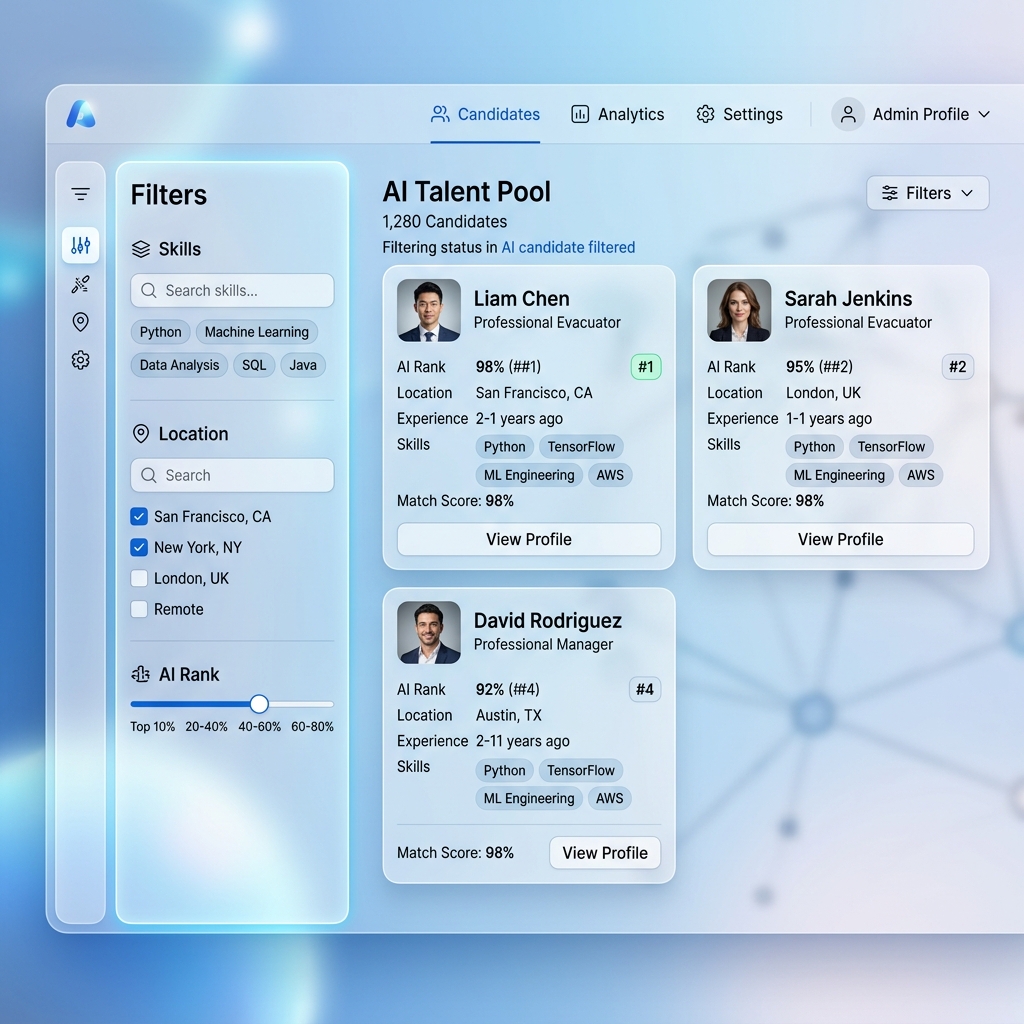Open the AI candidate filtered link
Screen dimensions: 1024x1024
[568, 247]
